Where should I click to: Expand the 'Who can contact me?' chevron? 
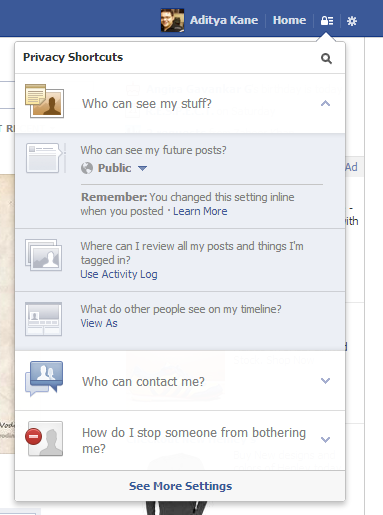click(x=325, y=381)
